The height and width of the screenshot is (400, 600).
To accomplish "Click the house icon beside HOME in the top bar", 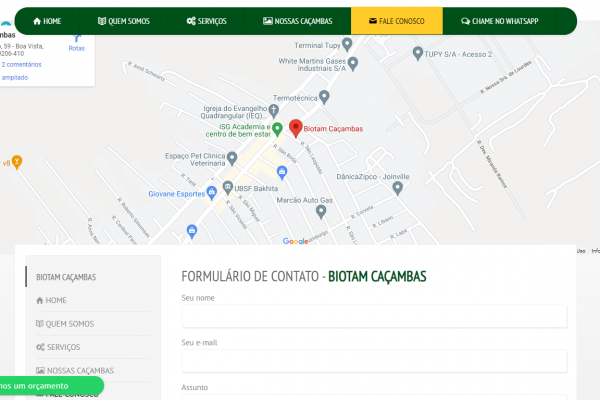I will 37,21.
